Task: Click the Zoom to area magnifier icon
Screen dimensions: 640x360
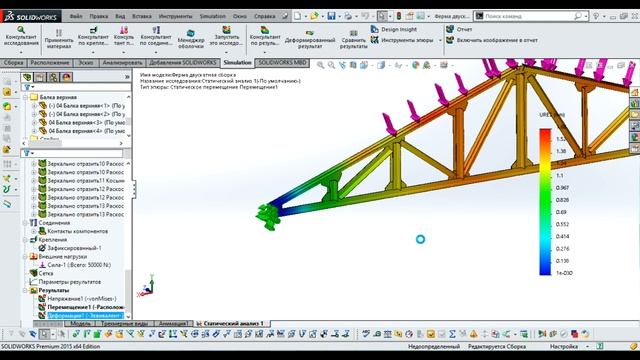Action: pos(331,65)
